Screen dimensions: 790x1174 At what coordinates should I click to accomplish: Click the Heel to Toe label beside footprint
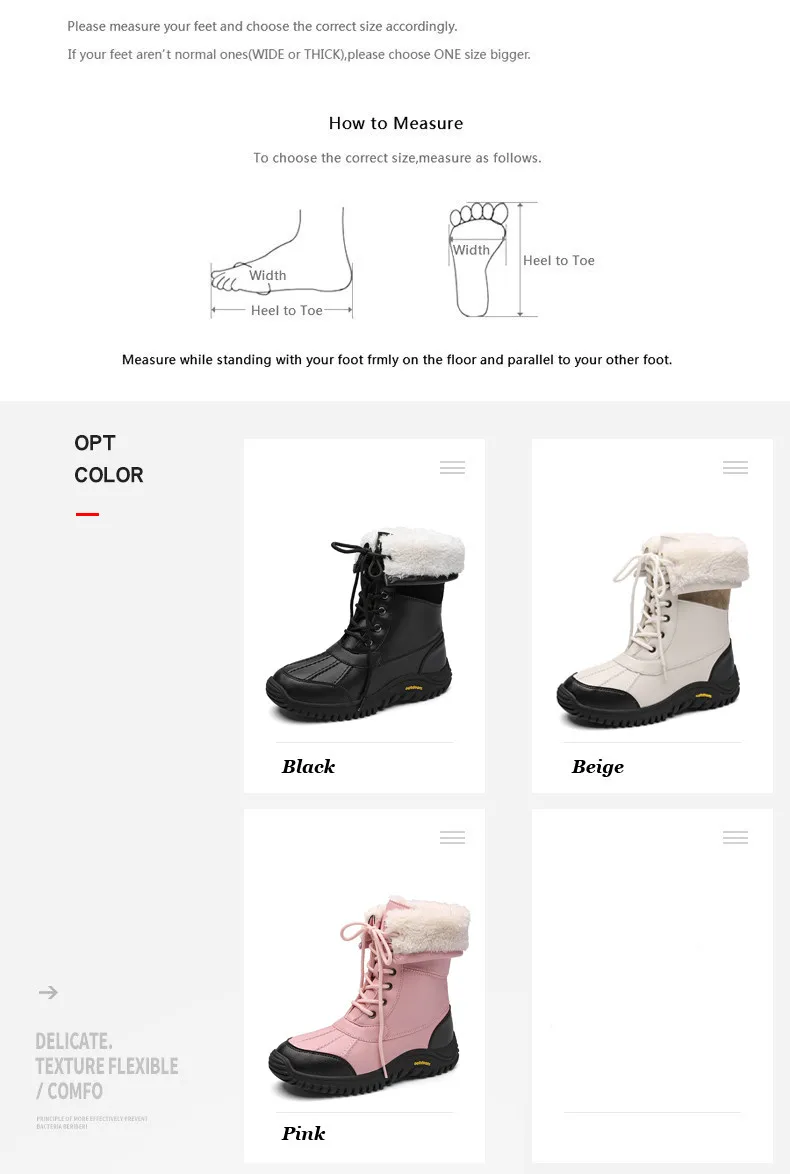559,261
